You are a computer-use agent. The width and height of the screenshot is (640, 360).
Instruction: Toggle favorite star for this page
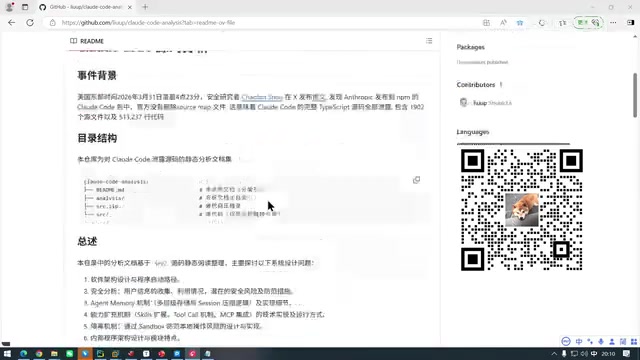point(520,23)
